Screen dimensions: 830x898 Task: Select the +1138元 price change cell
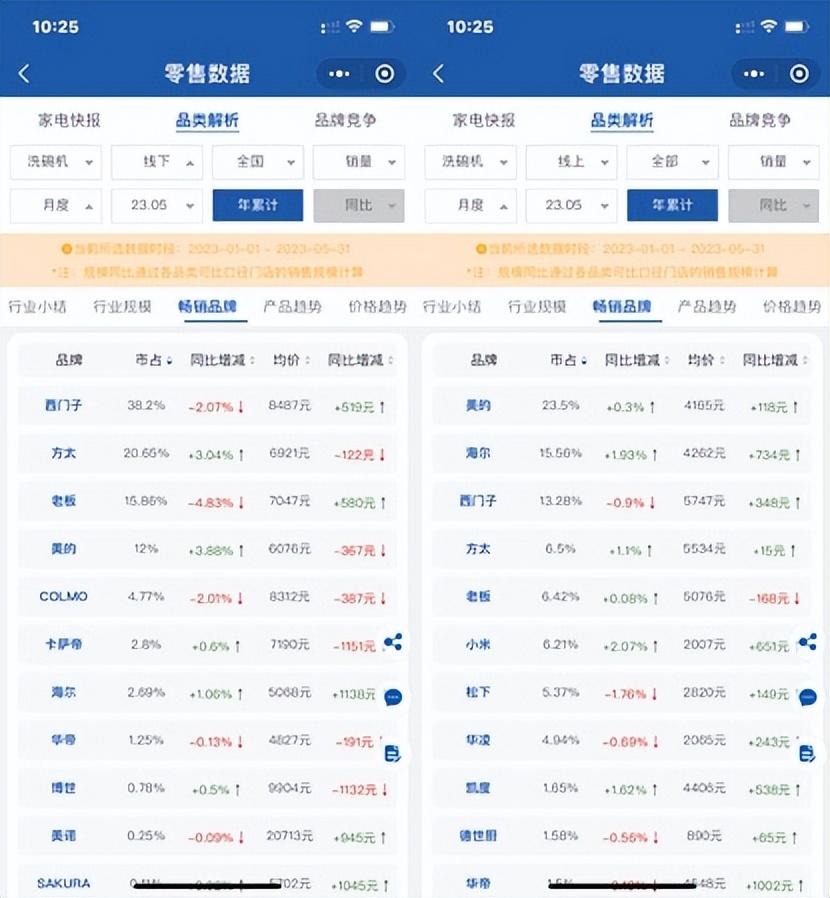[x=353, y=694]
